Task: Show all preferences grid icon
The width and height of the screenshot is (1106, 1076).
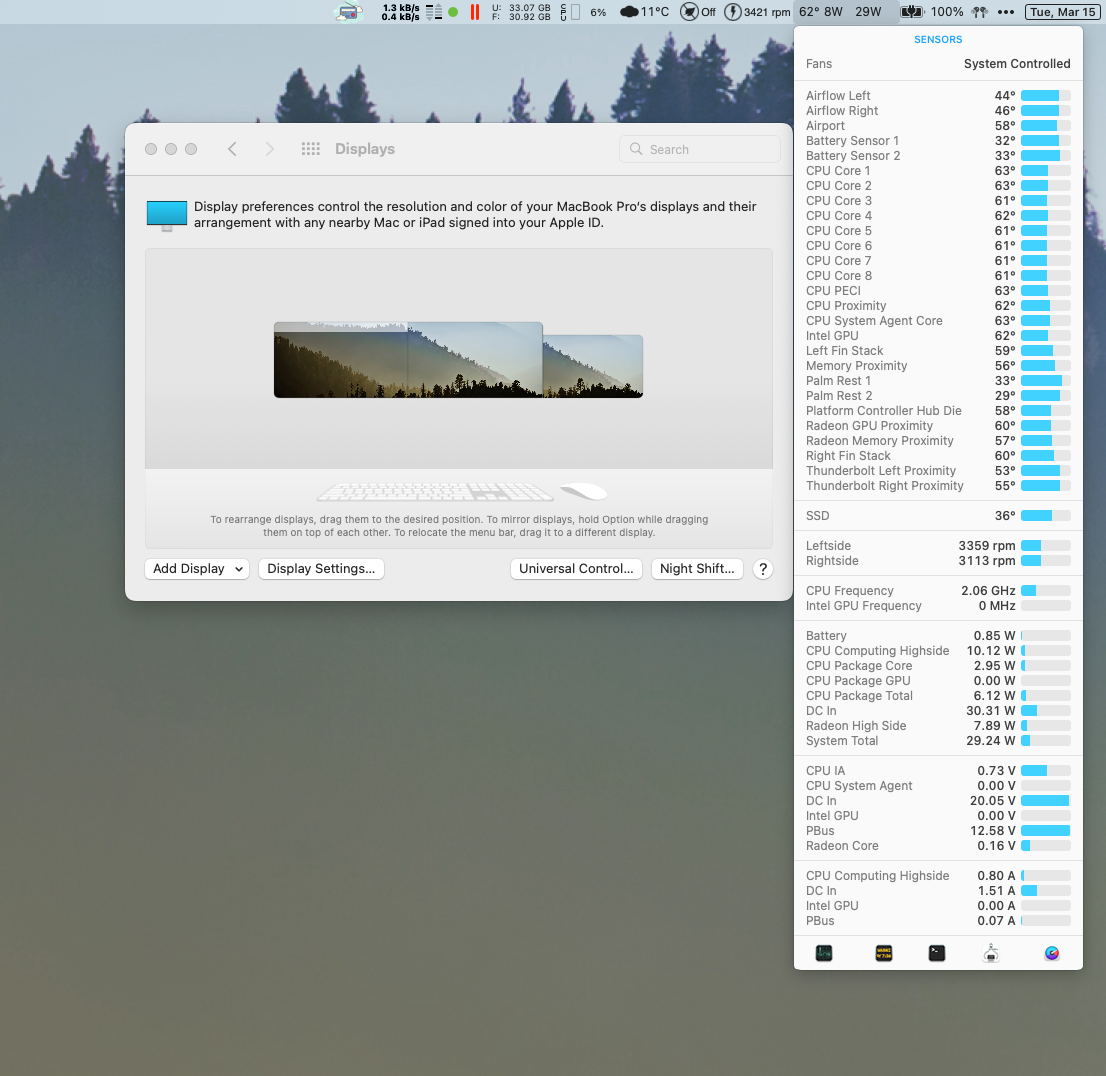Action: (x=310, y=149)
